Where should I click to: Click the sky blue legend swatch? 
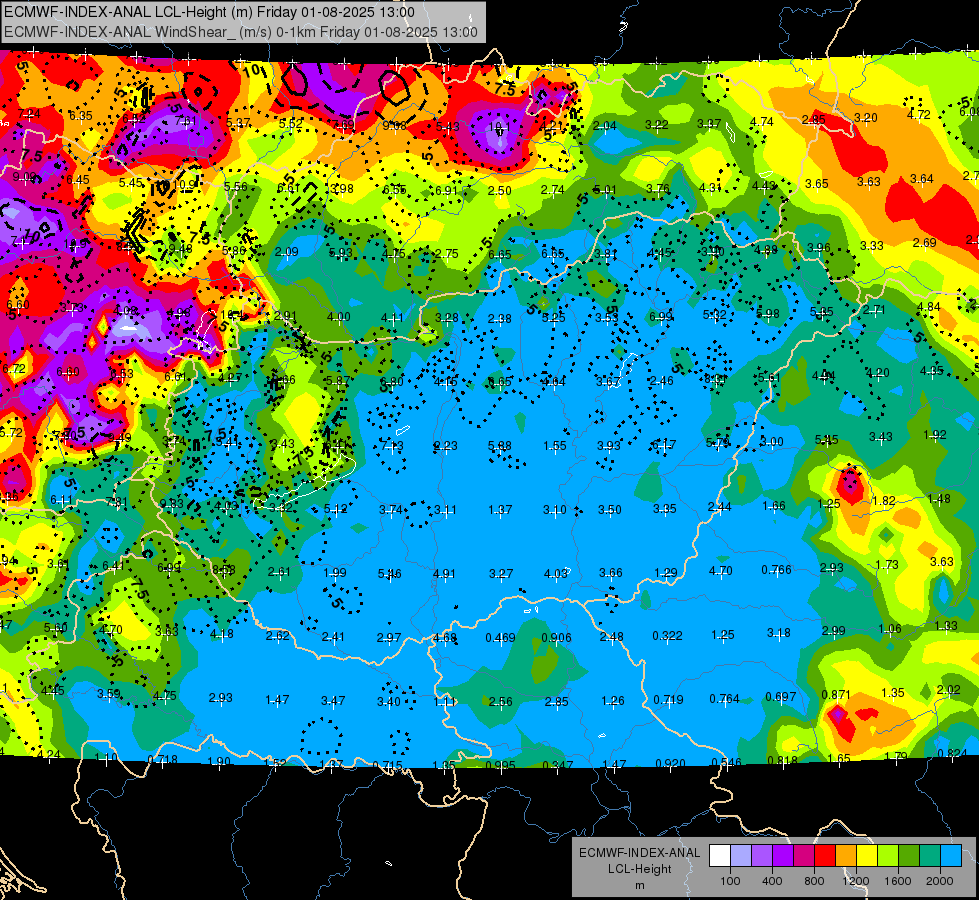(x=950, y=856)
